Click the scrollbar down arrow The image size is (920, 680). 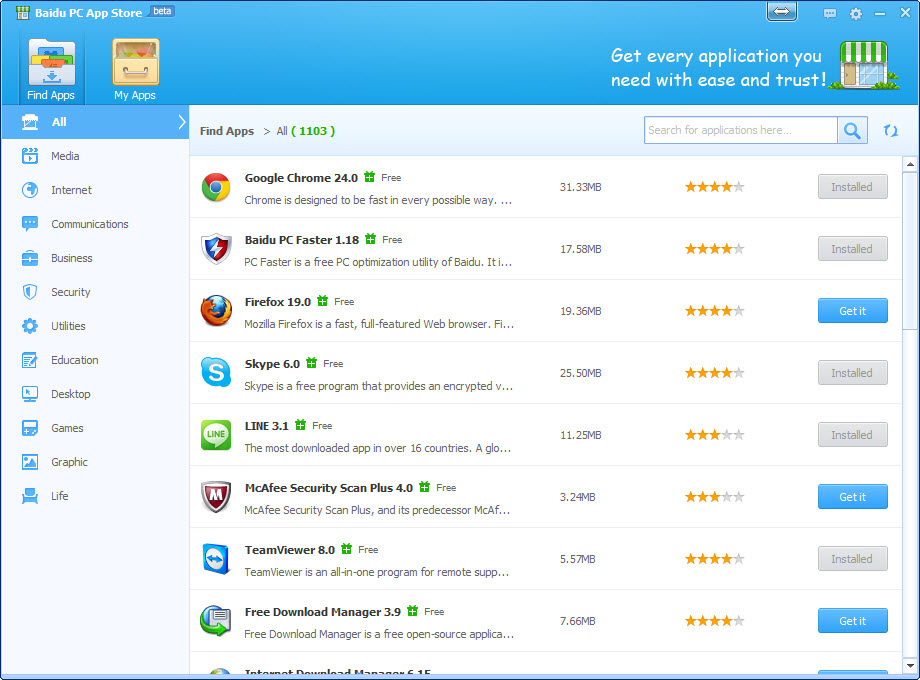910,666
